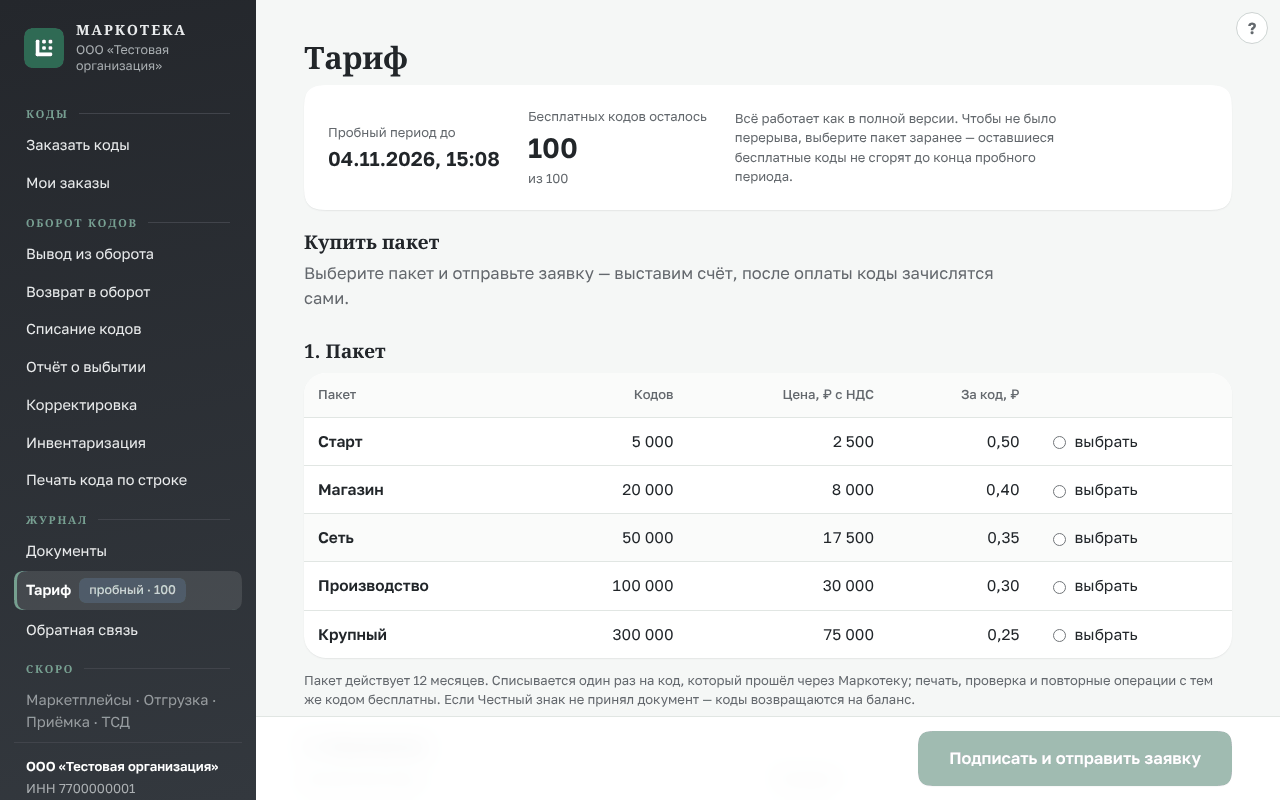Image resolution: width=1280 pixels, height=800 pixels.
Task: Open Вывод из оборота page
Action: (128, 254)
